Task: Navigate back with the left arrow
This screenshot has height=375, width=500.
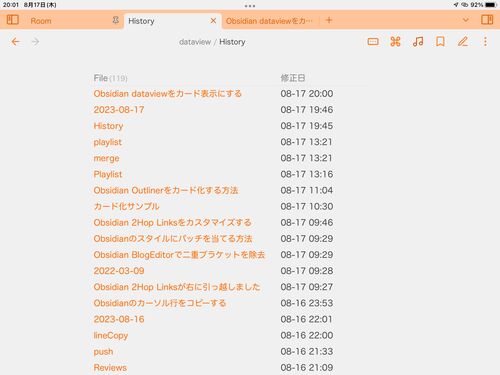Action: [15, 42]
